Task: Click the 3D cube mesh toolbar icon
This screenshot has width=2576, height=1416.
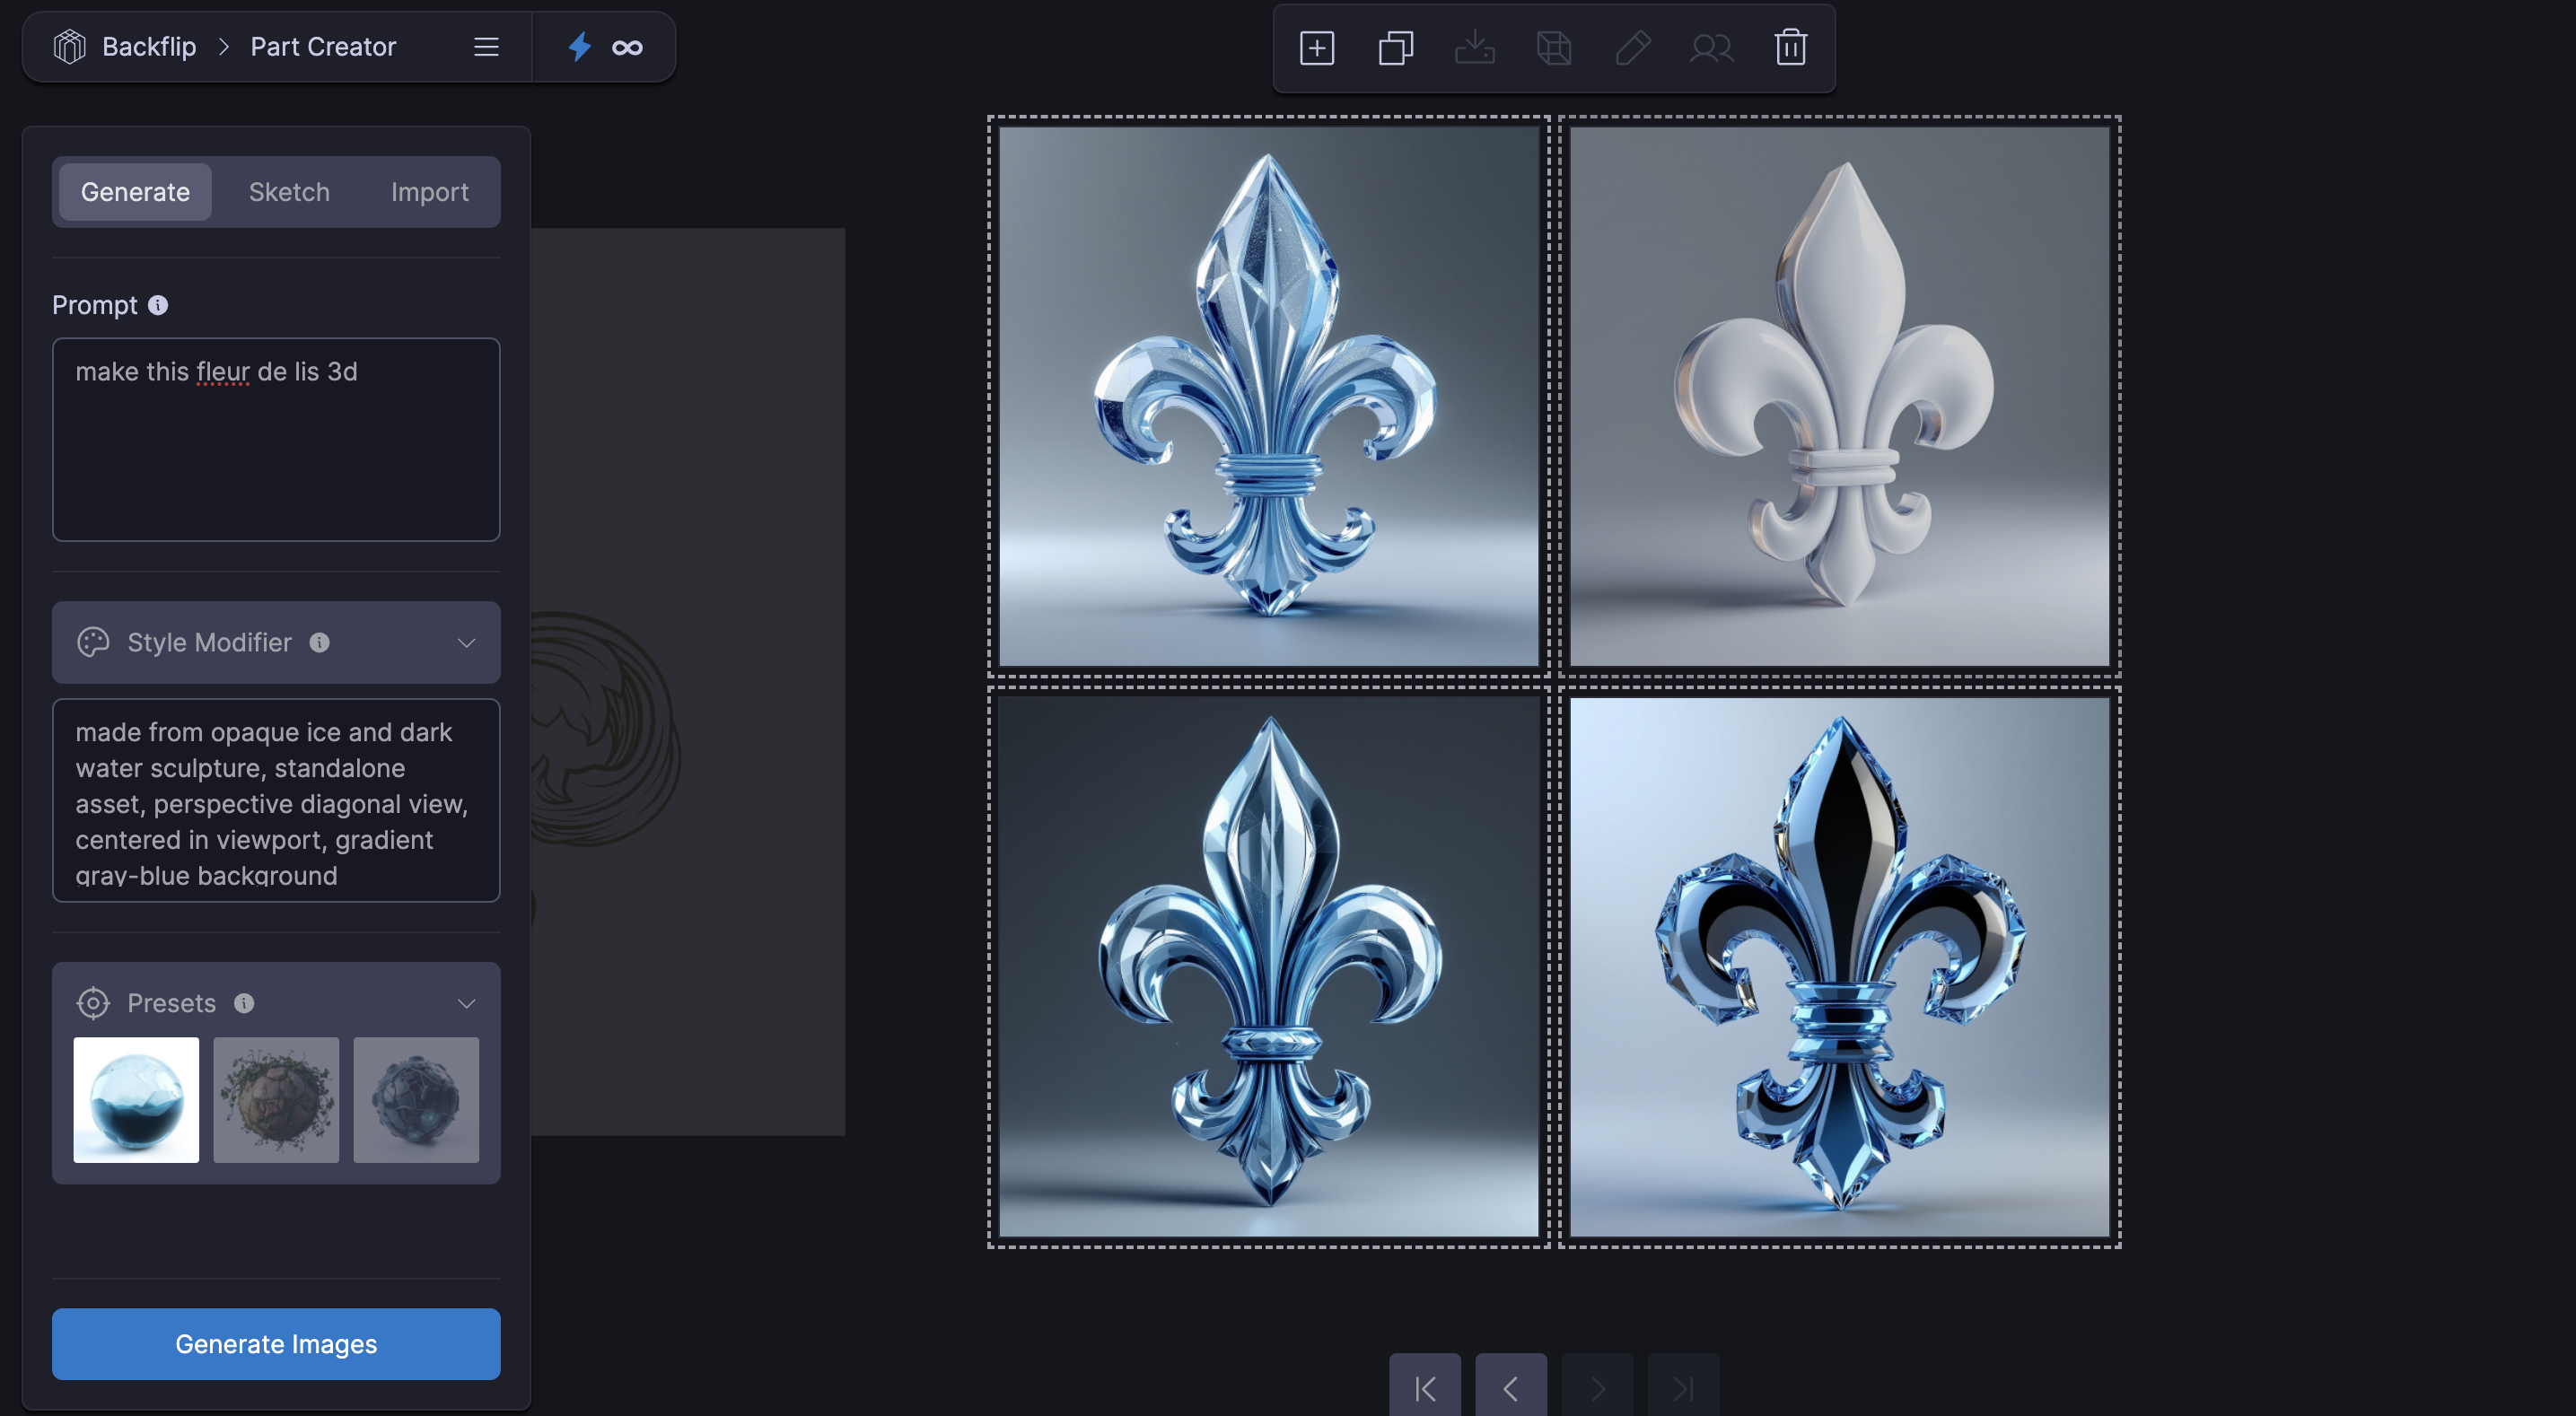Action: [x=1554, y=48]
